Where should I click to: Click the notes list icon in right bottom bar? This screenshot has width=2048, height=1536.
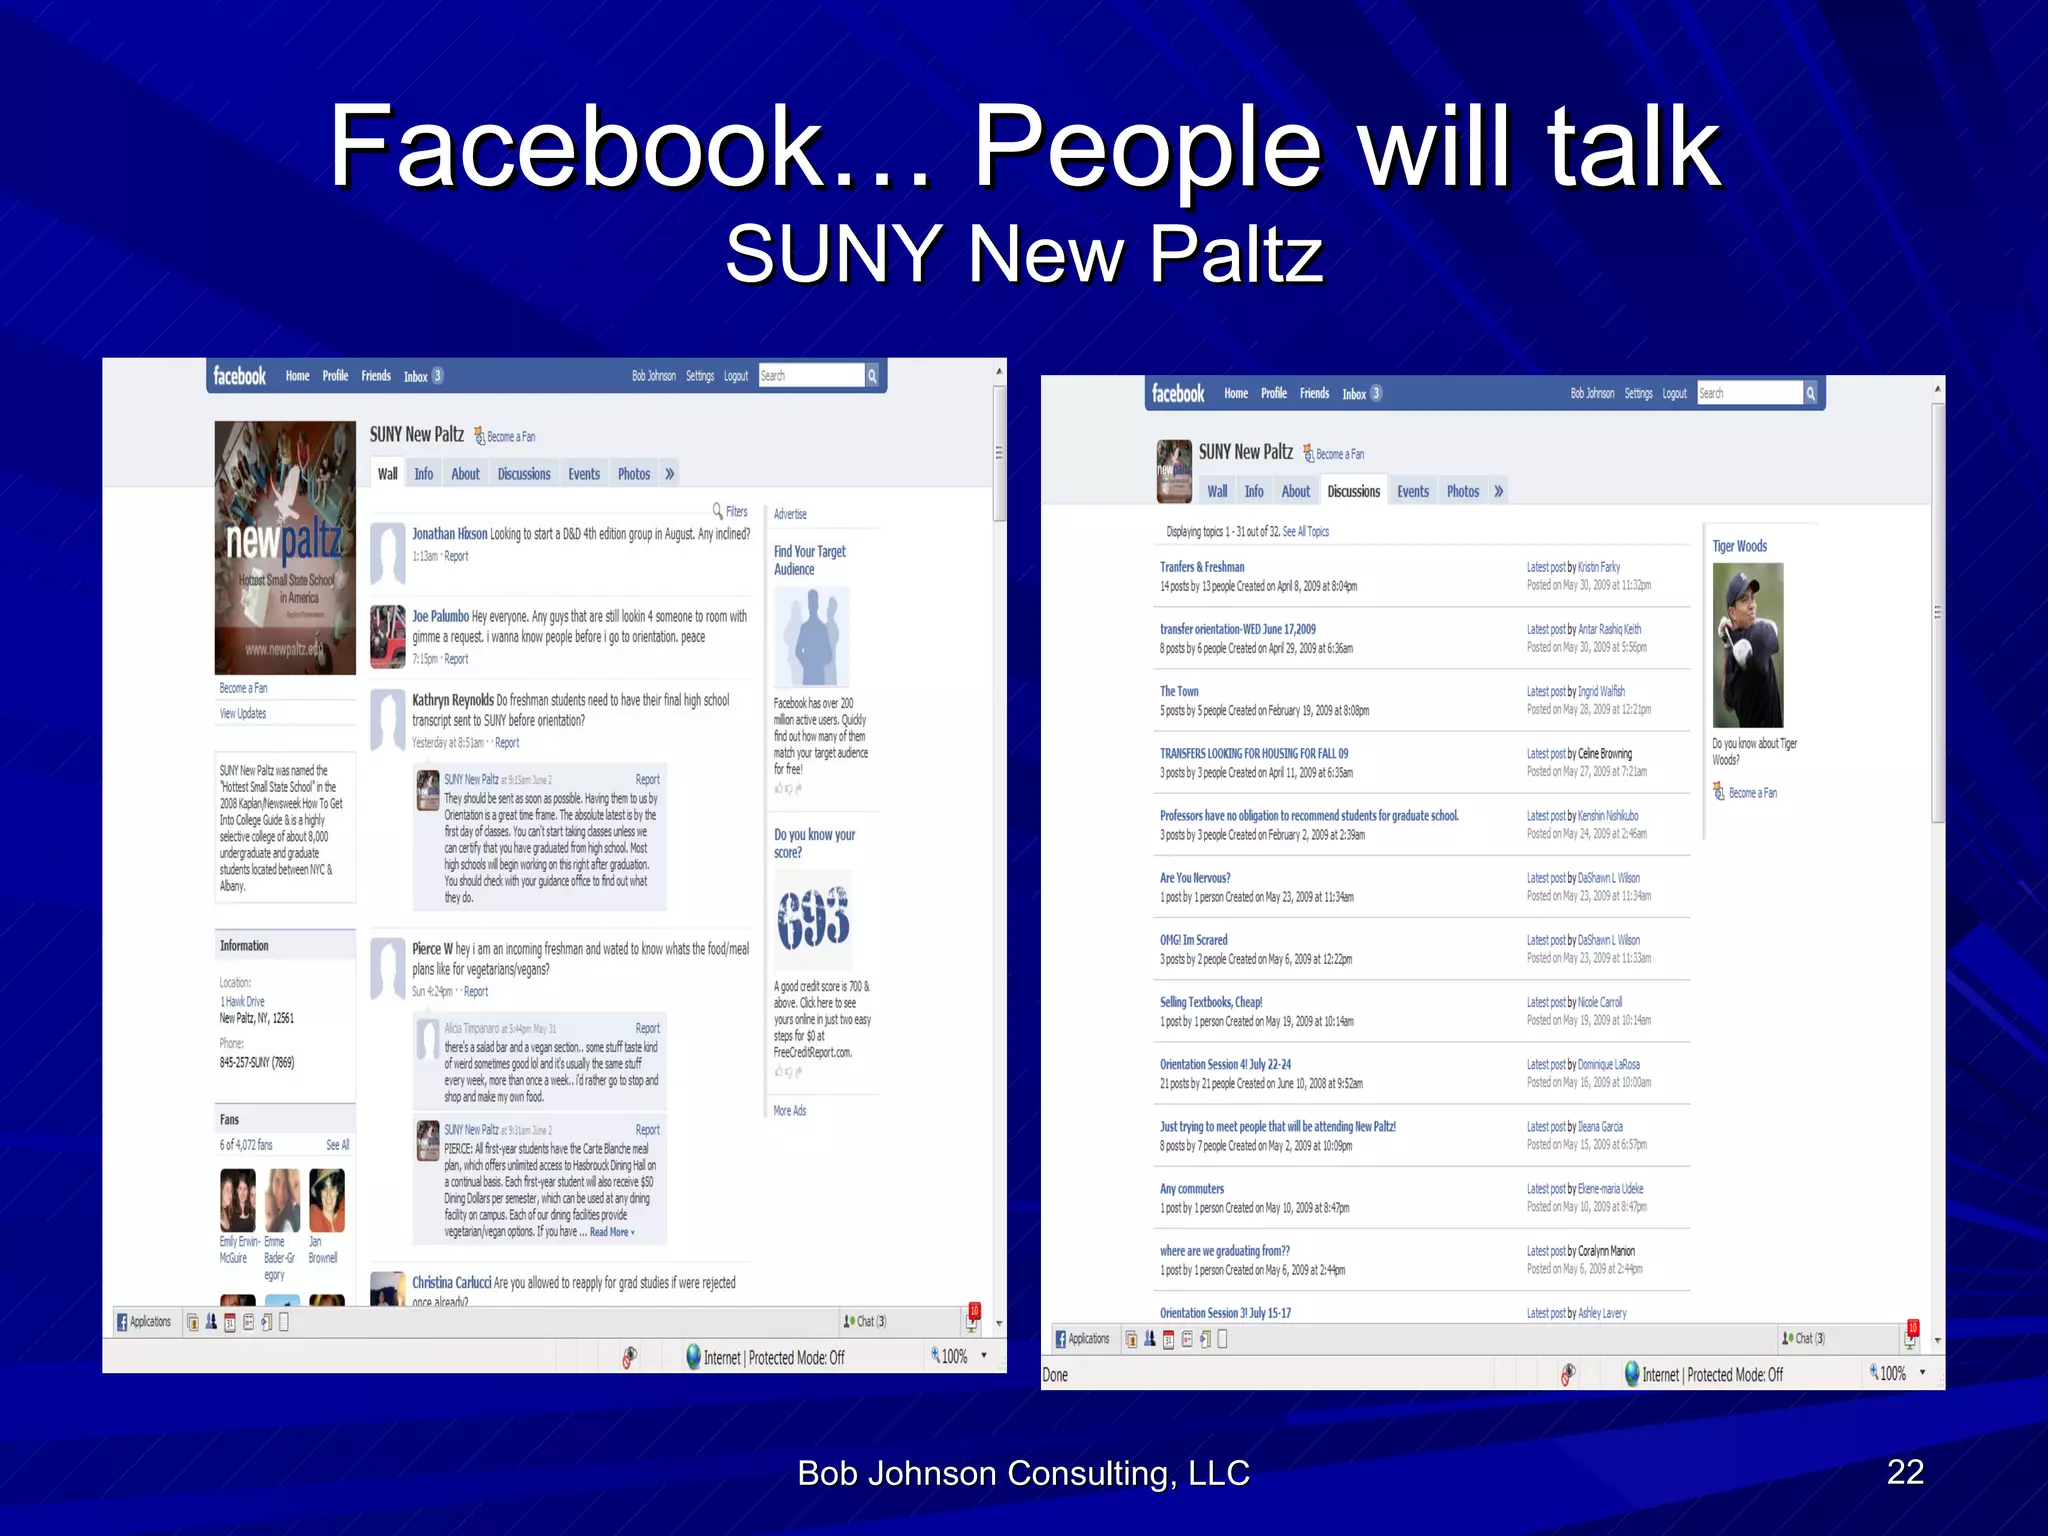(x=1187, y=1339)
